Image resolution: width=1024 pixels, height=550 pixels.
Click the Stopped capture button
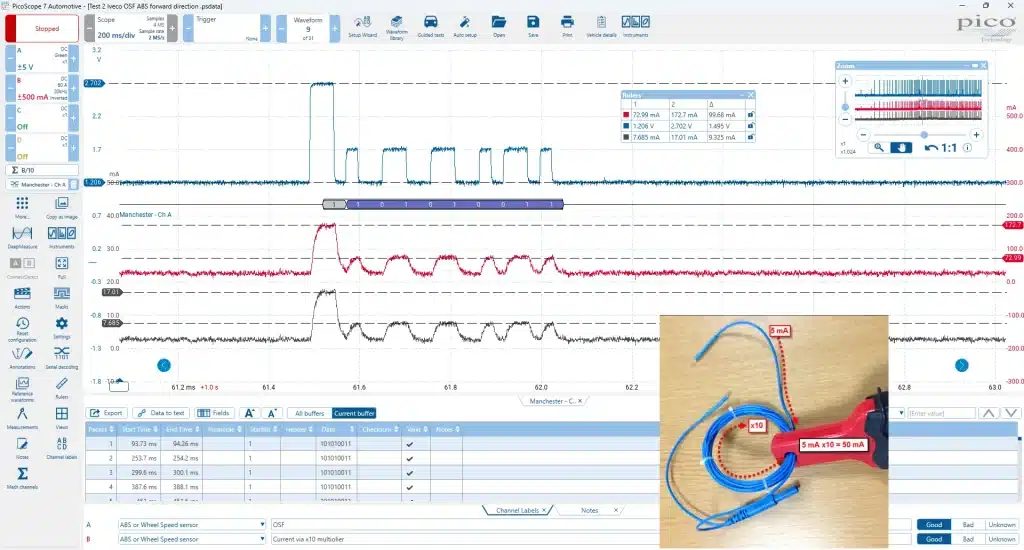[x=42, y=29]
